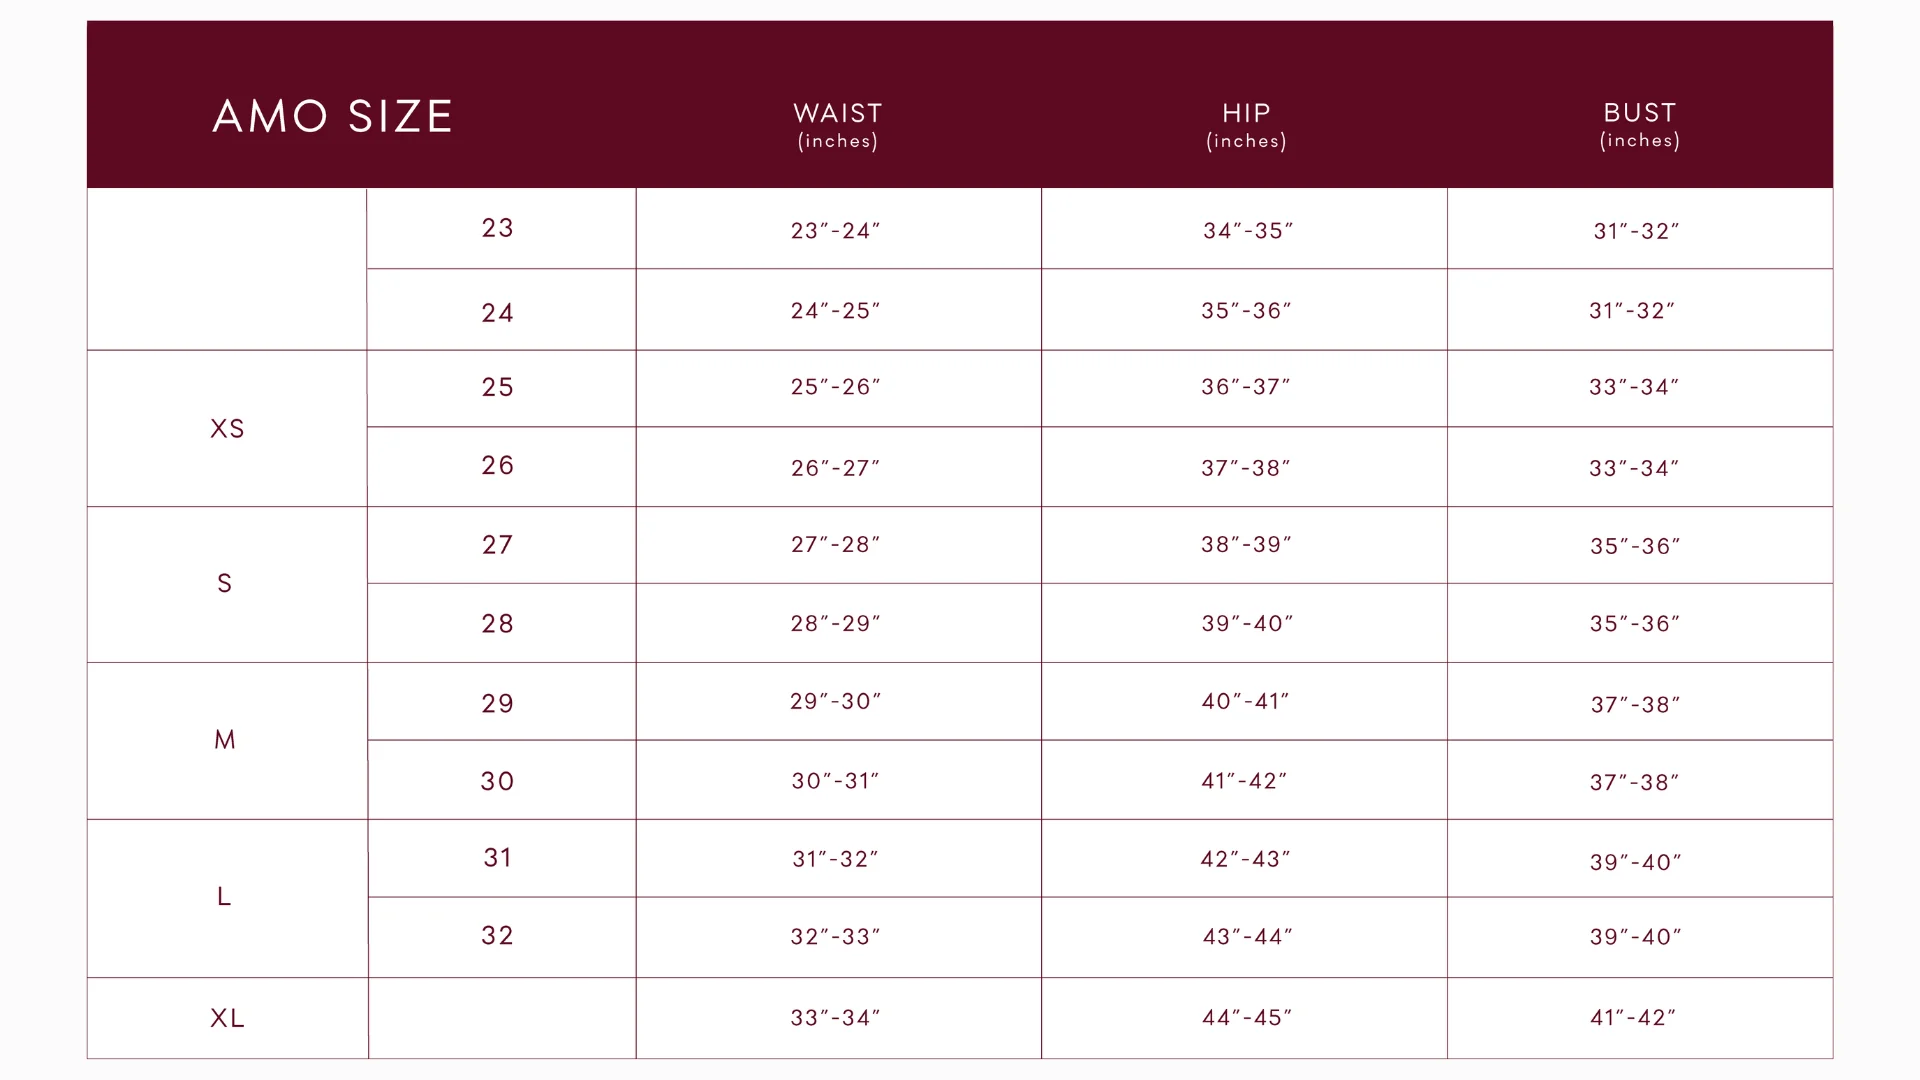
Task: Select the WAIST (inches) column header
Action: coord(838,125)
